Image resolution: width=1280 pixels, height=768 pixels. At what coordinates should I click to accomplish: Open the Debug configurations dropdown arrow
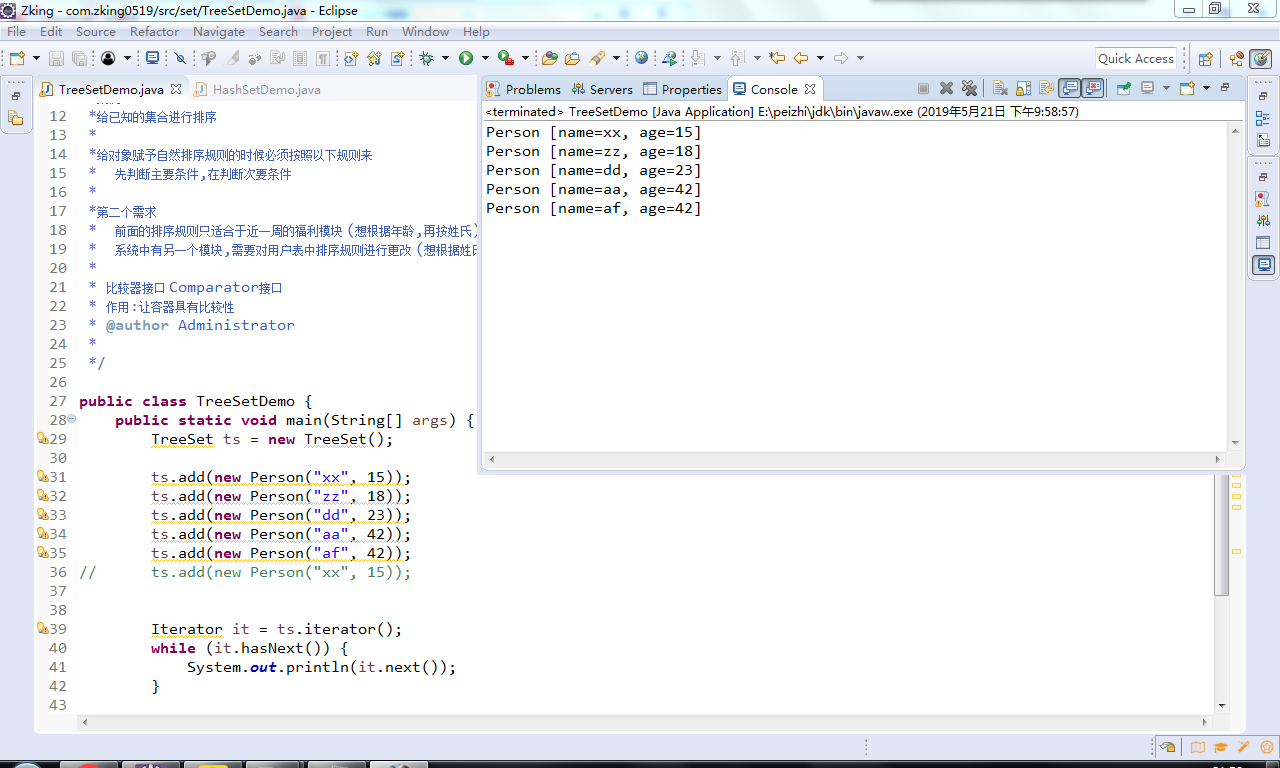445,58
